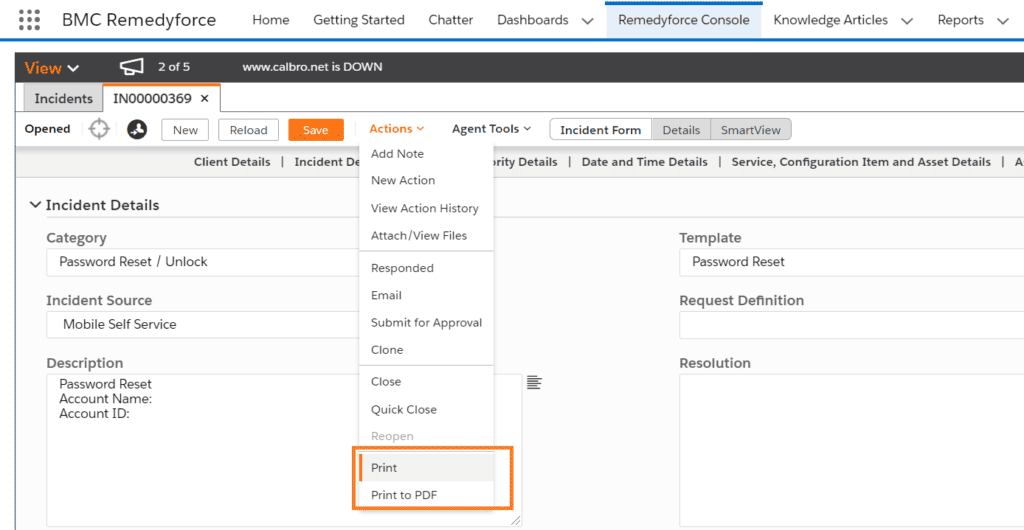Go to the Home tab

point(270,20)
